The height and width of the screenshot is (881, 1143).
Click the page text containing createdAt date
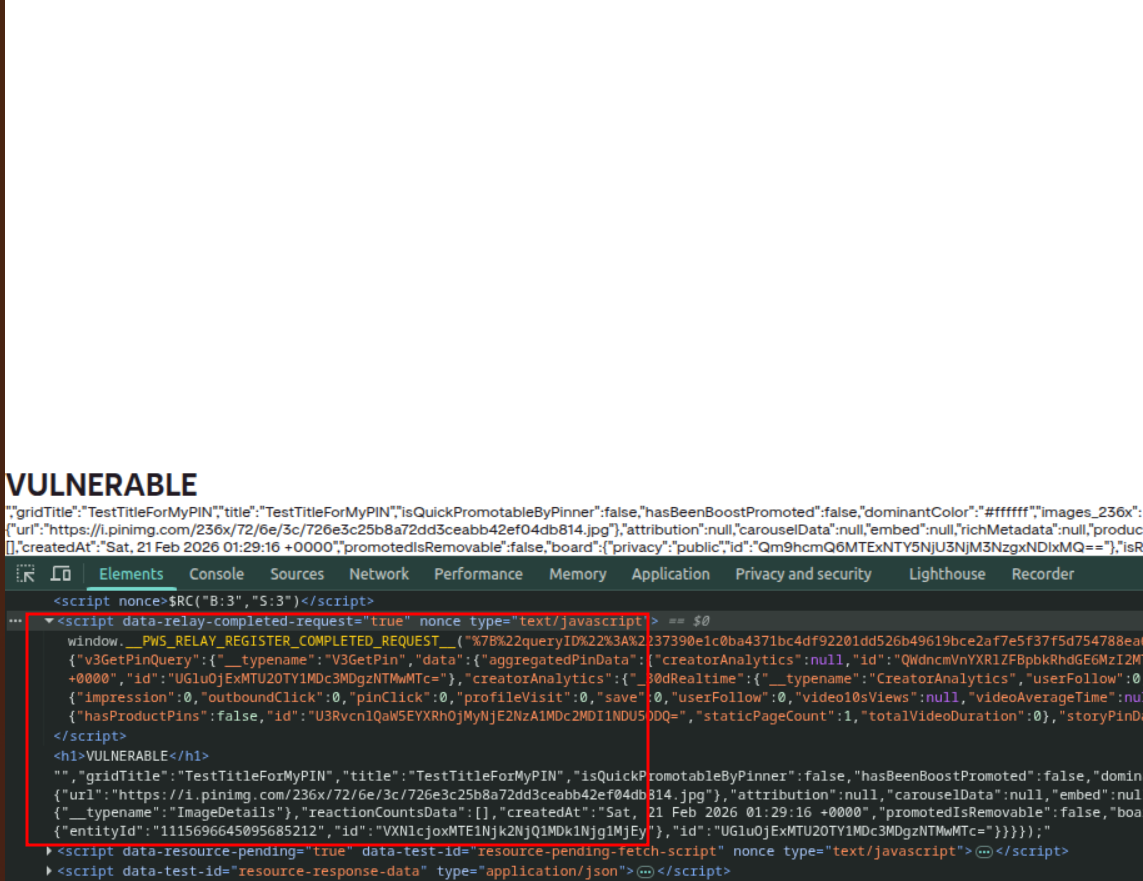tap(574, 547)
